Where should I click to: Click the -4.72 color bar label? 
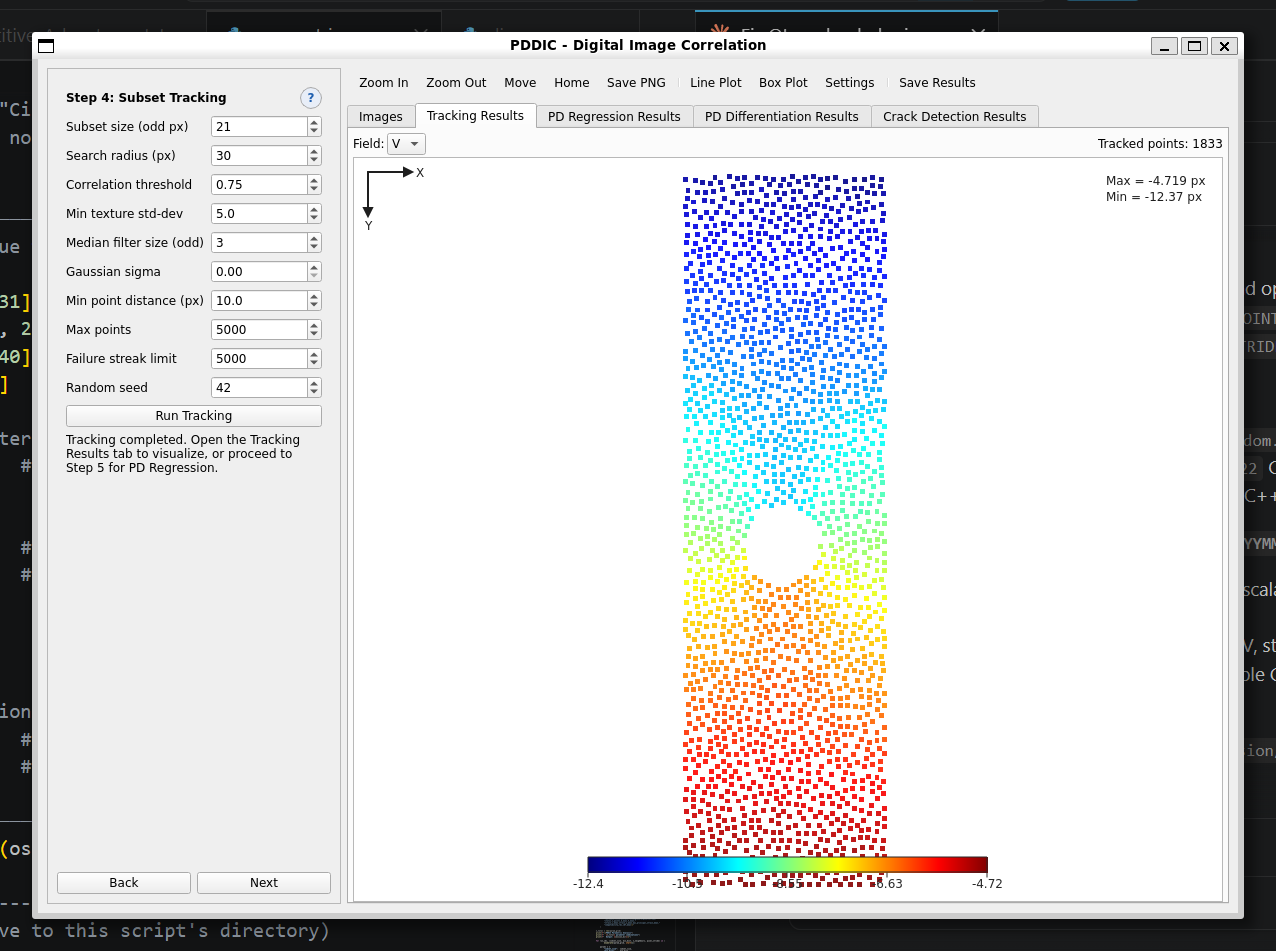[987, 884]
